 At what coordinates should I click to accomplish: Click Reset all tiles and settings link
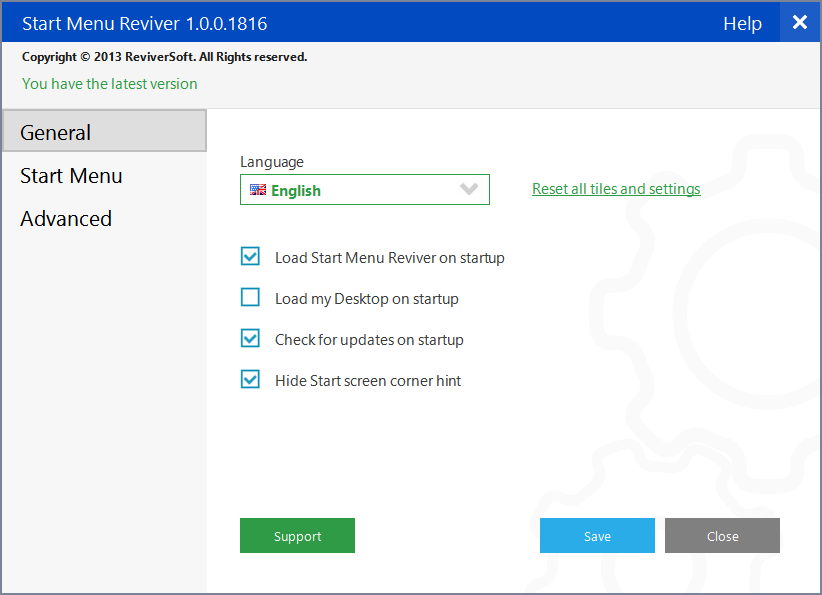click(x=616, y=189)
